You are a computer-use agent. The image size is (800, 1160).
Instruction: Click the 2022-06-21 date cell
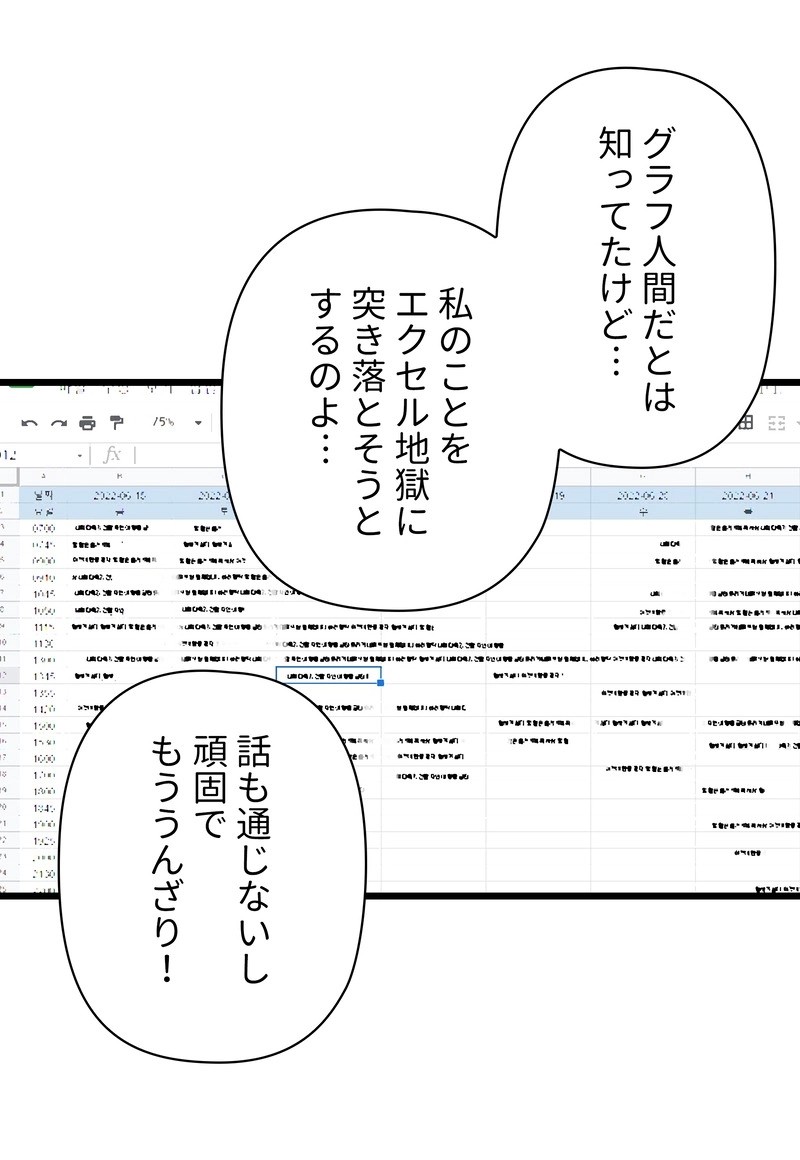[748, 495]
